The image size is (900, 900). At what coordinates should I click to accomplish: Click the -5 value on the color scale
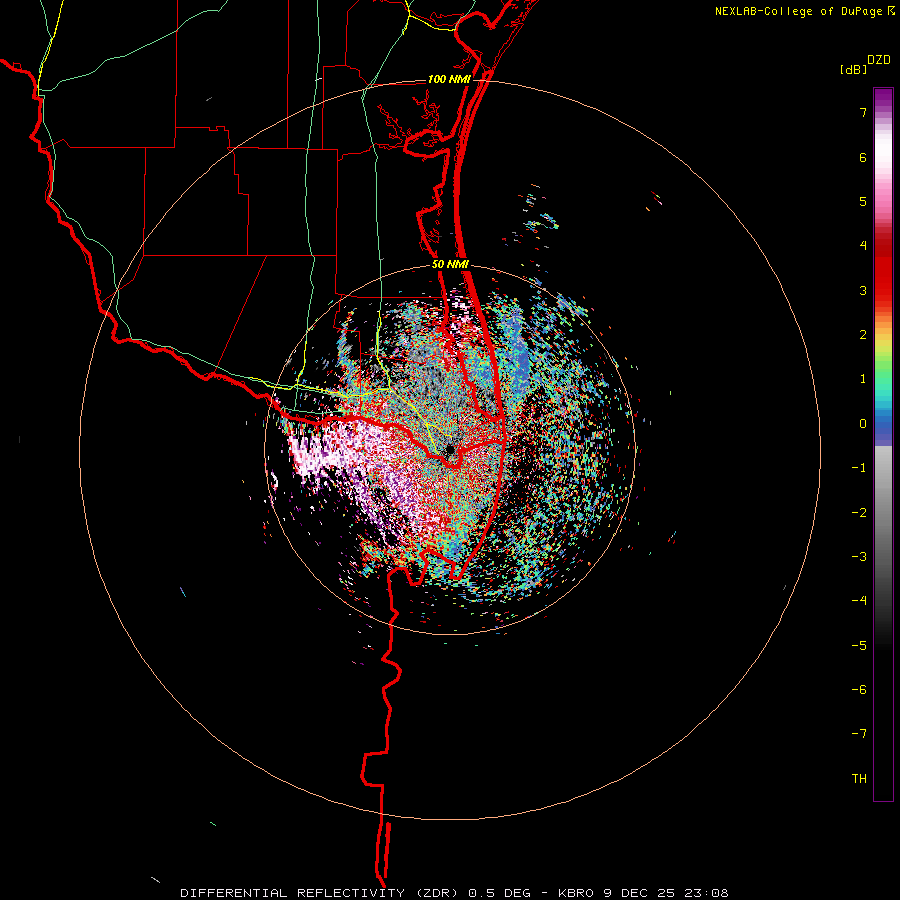click(x=859, y=646)
